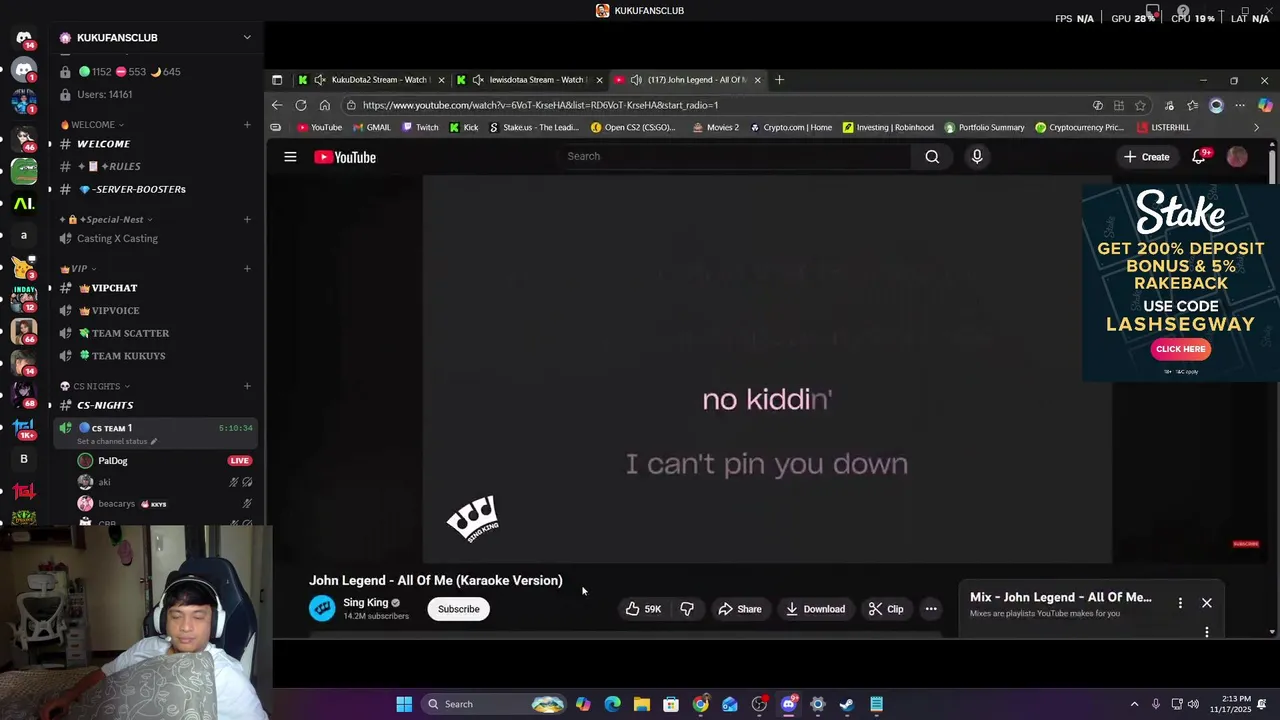Click the YouTube search magnifier button
Image resolution: width=1280 pixels, height=720 pixels.
click(932, 156)
